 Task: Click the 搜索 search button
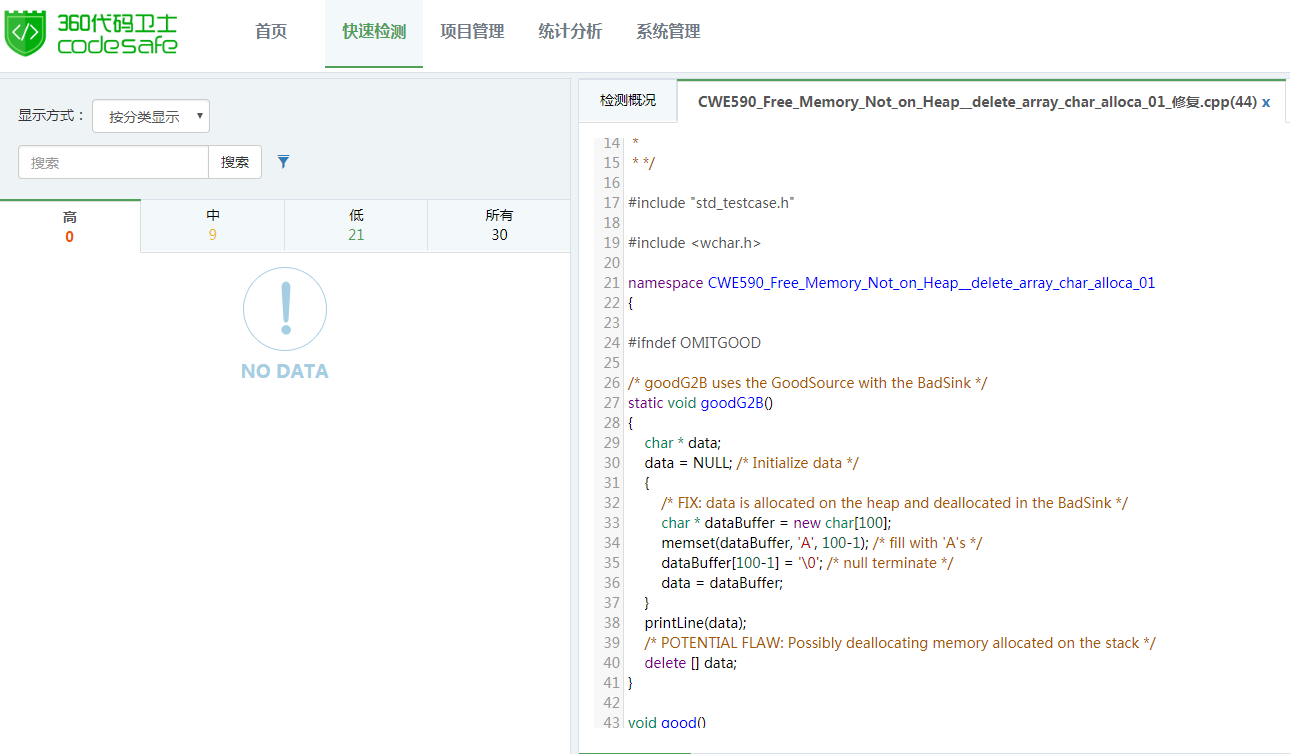(235, 162)
